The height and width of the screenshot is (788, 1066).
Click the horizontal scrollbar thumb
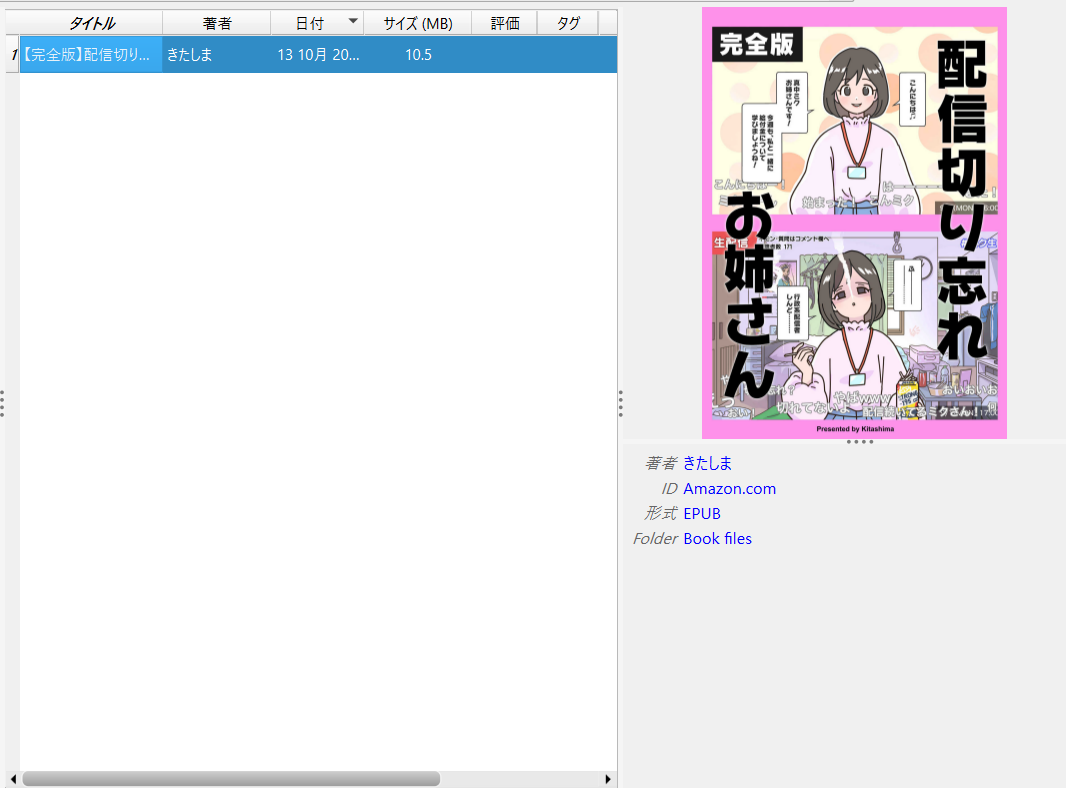tap(230, 778)
